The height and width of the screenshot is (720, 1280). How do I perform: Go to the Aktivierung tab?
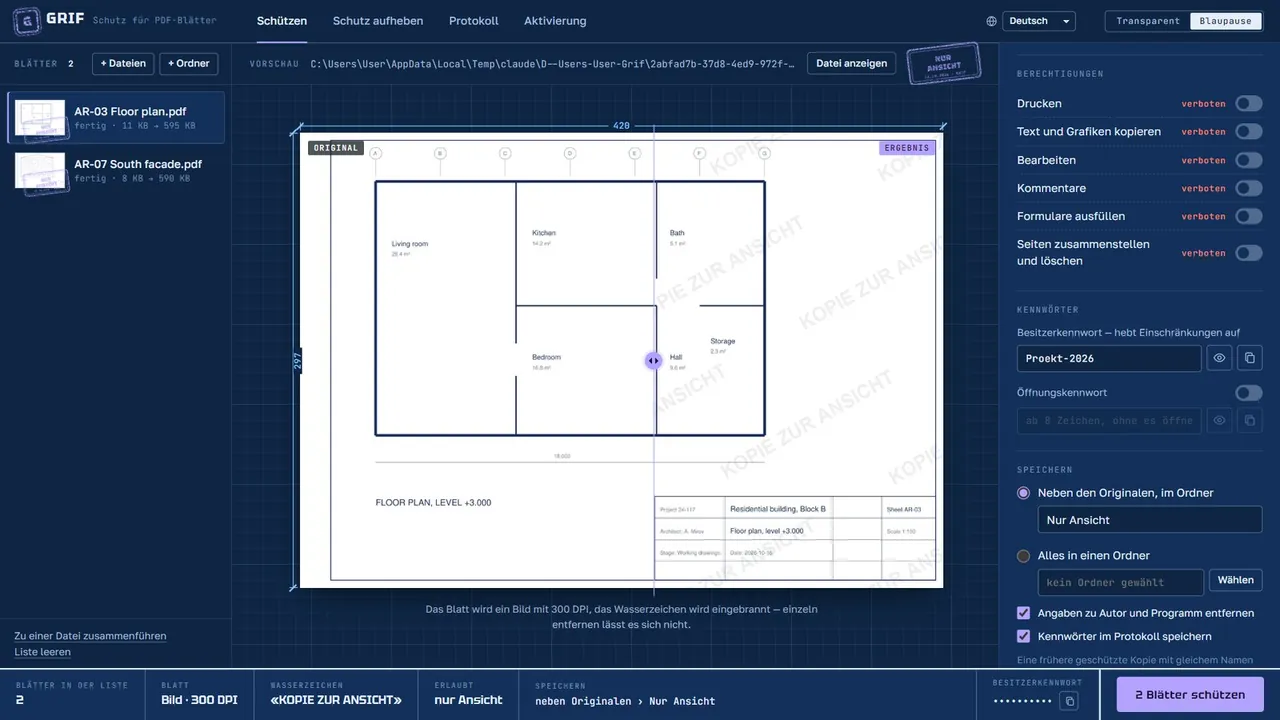click(555, 21)
